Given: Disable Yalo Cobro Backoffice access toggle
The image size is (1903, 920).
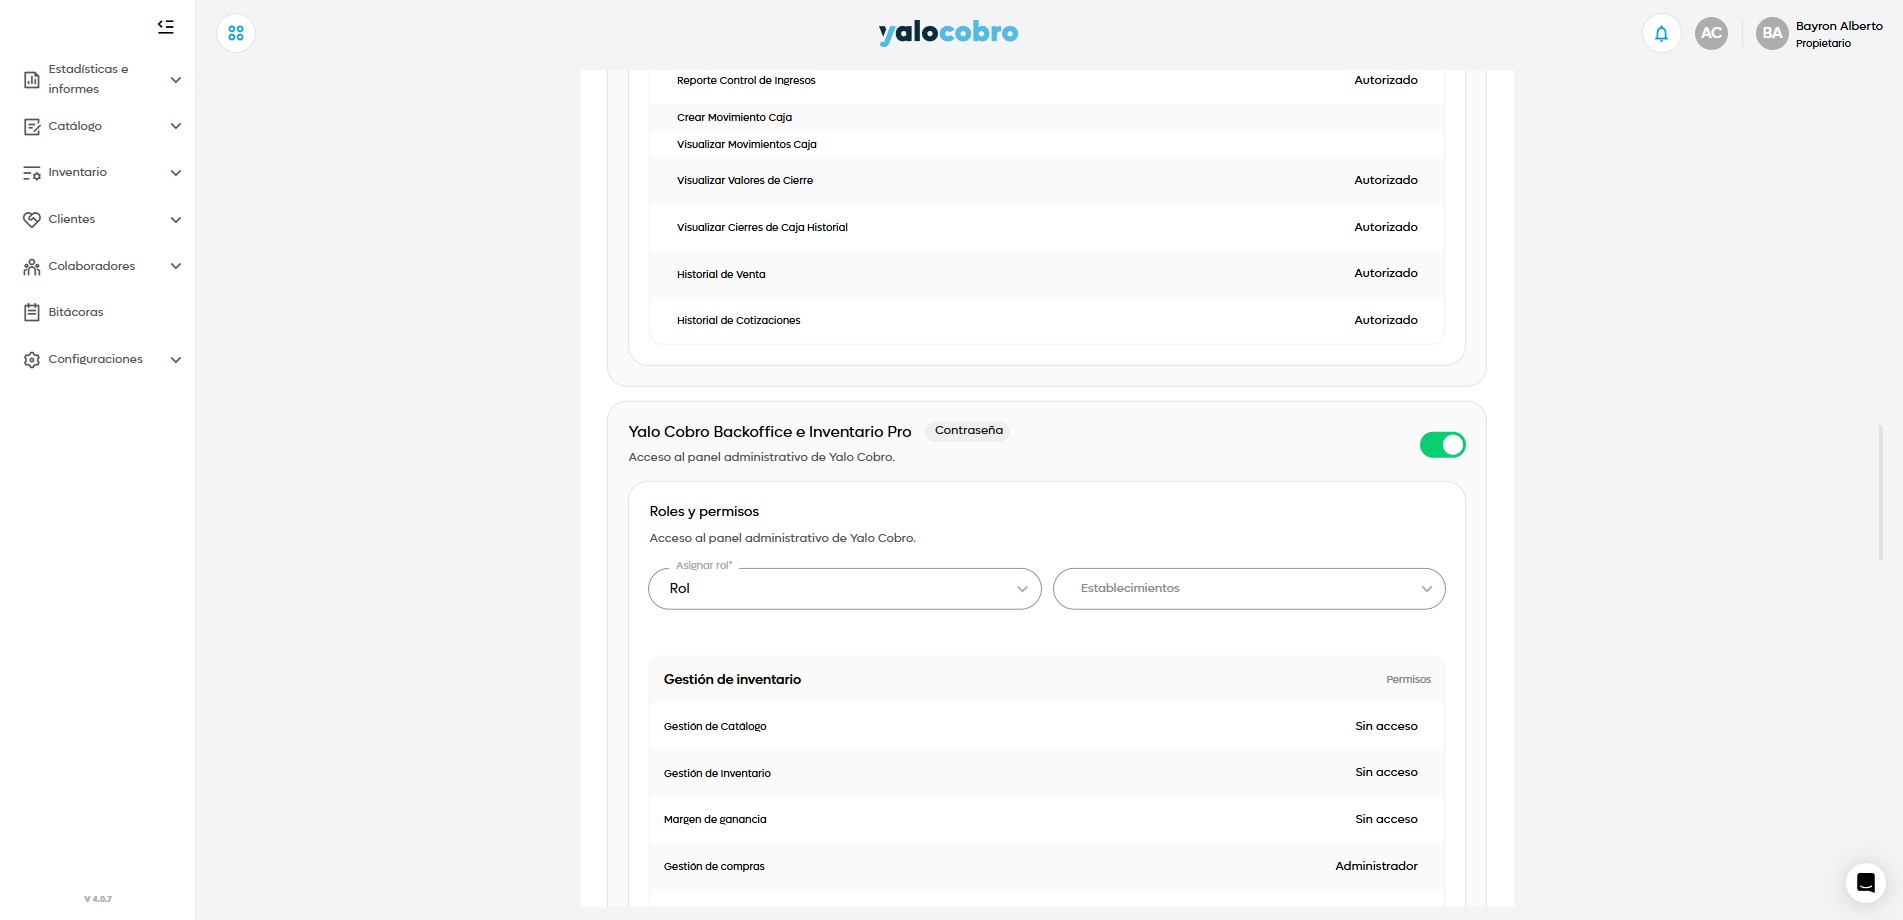Looking at the screenshot, I should (1442, 444).
